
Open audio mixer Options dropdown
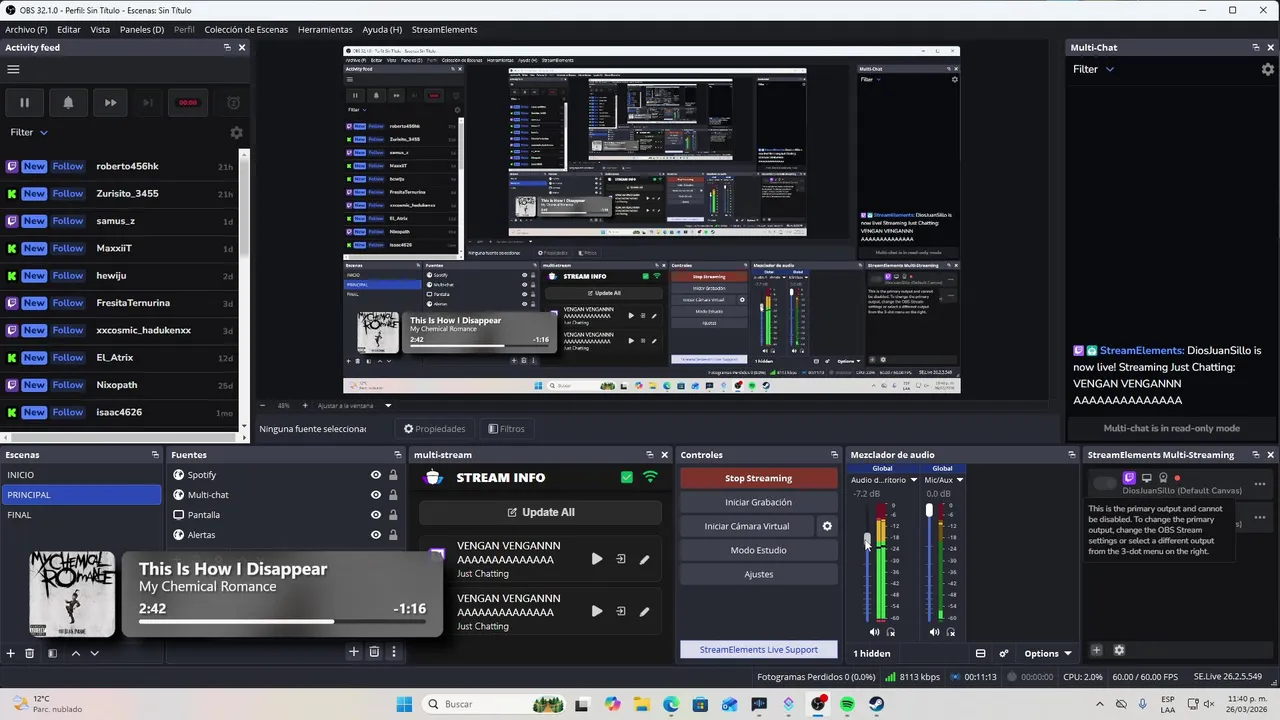pos(1047,653)
